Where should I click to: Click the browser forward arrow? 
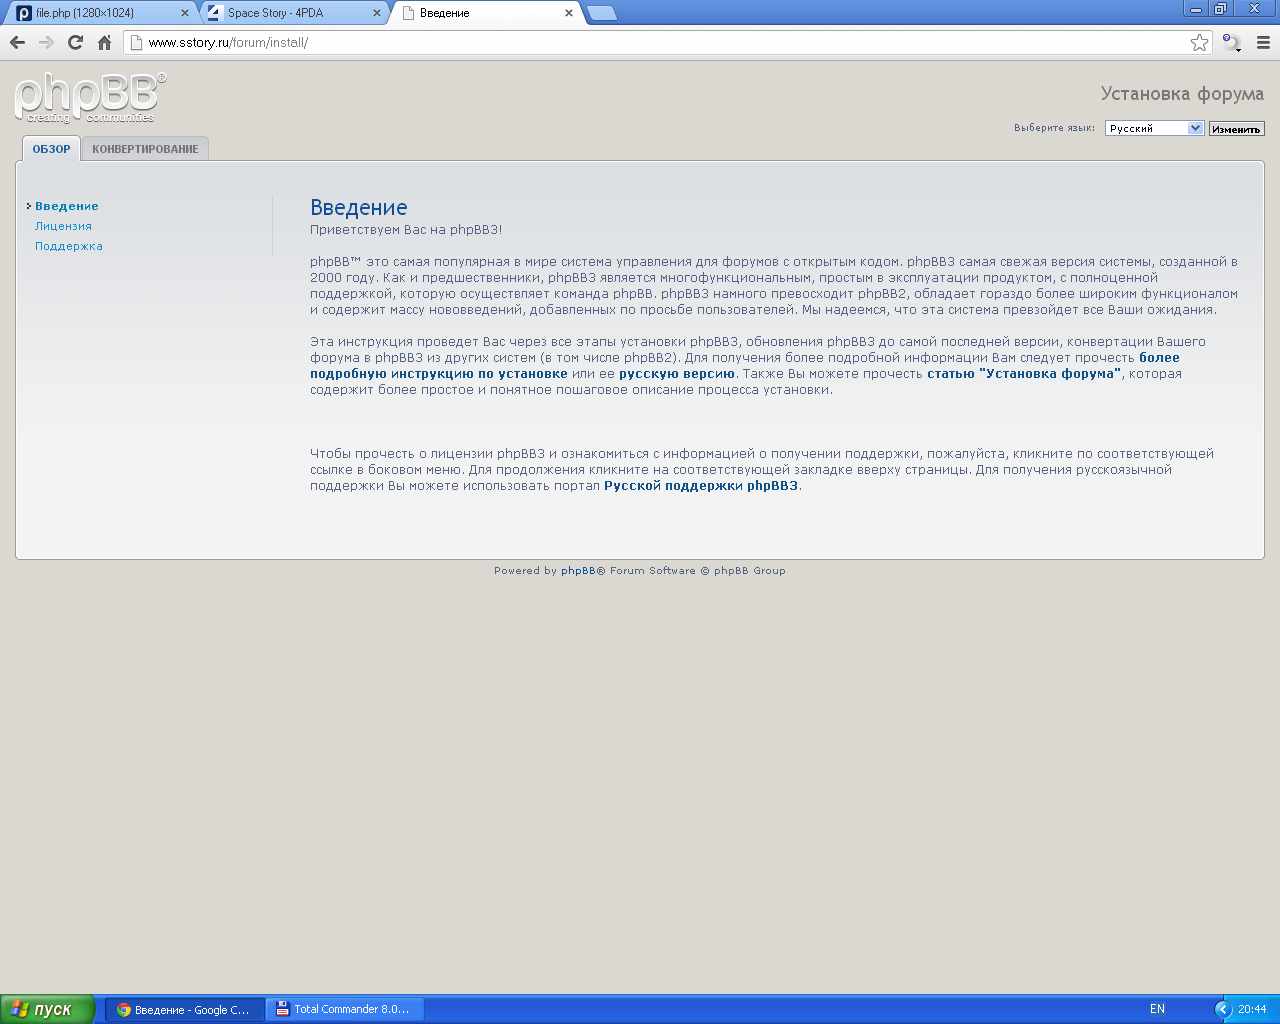(x=46, y=42)
